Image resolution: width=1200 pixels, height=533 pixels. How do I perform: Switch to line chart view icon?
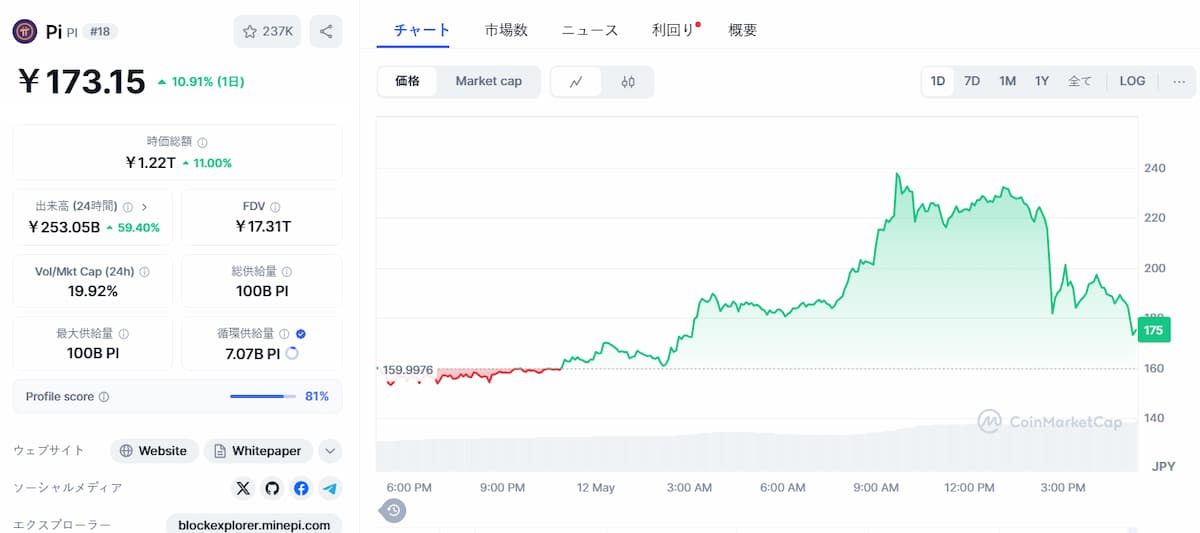point(576,82)
